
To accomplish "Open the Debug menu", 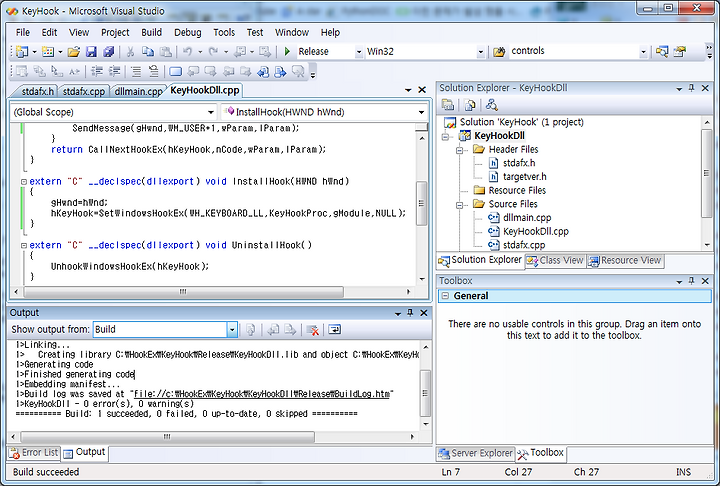I will point(188,32).
